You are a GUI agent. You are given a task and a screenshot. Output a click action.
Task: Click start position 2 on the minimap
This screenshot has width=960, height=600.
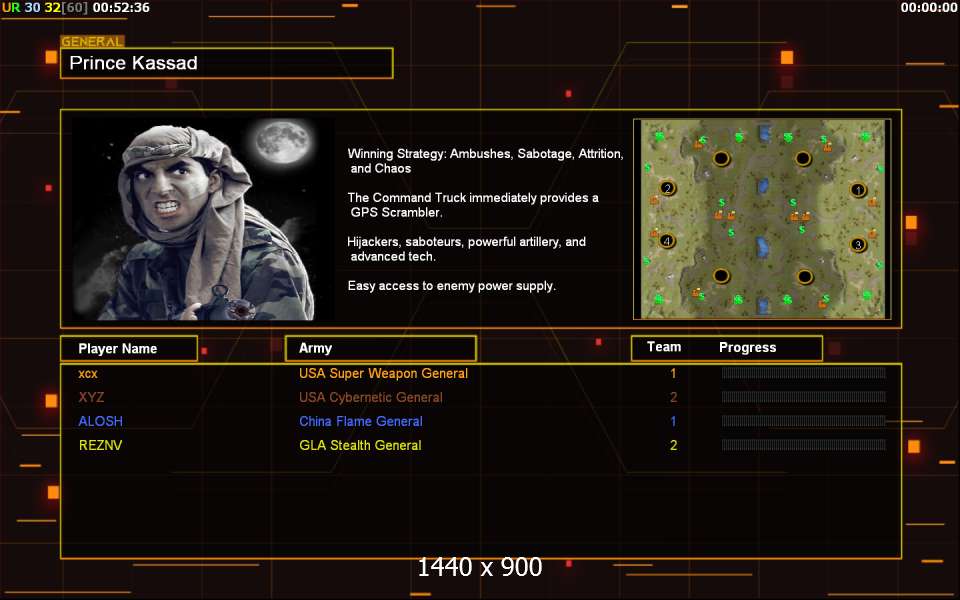pos(667,188)
